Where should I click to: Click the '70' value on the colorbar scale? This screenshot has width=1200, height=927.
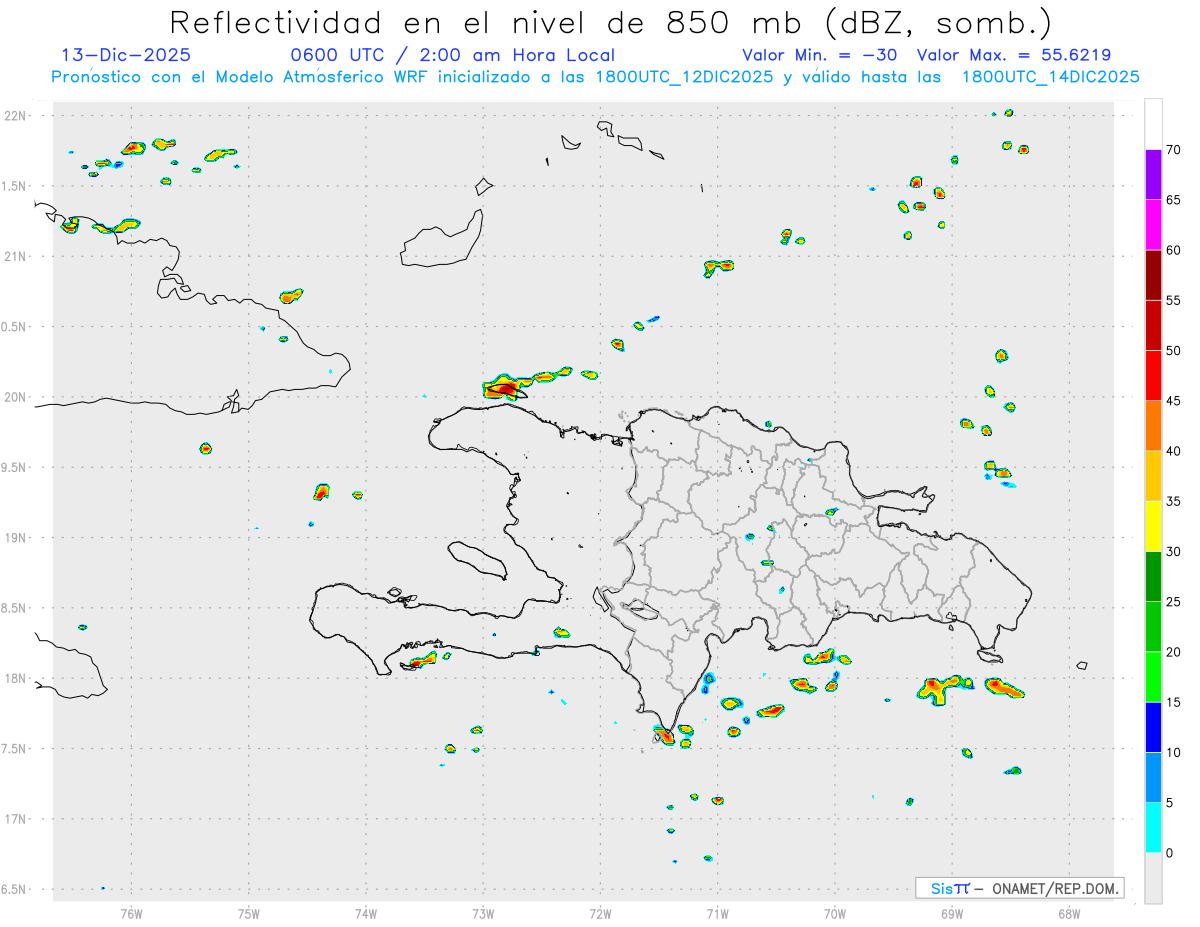point(1173,150)
